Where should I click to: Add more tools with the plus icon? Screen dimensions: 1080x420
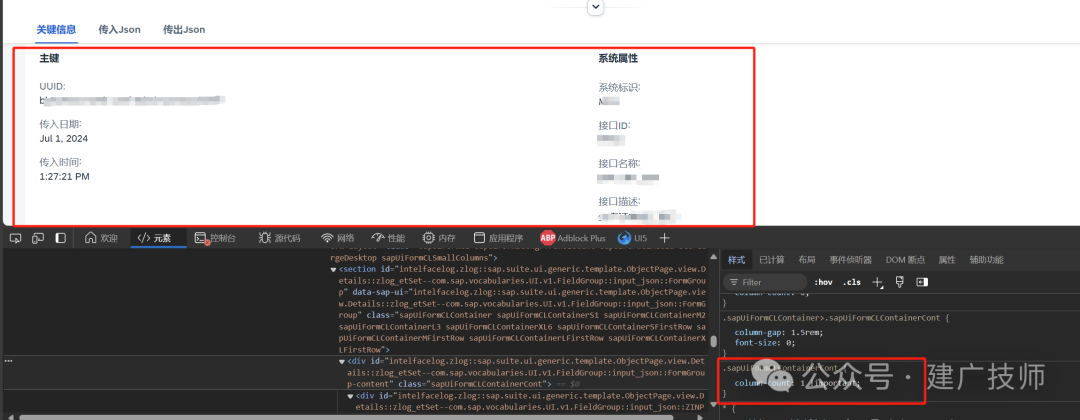coord(665,238)
